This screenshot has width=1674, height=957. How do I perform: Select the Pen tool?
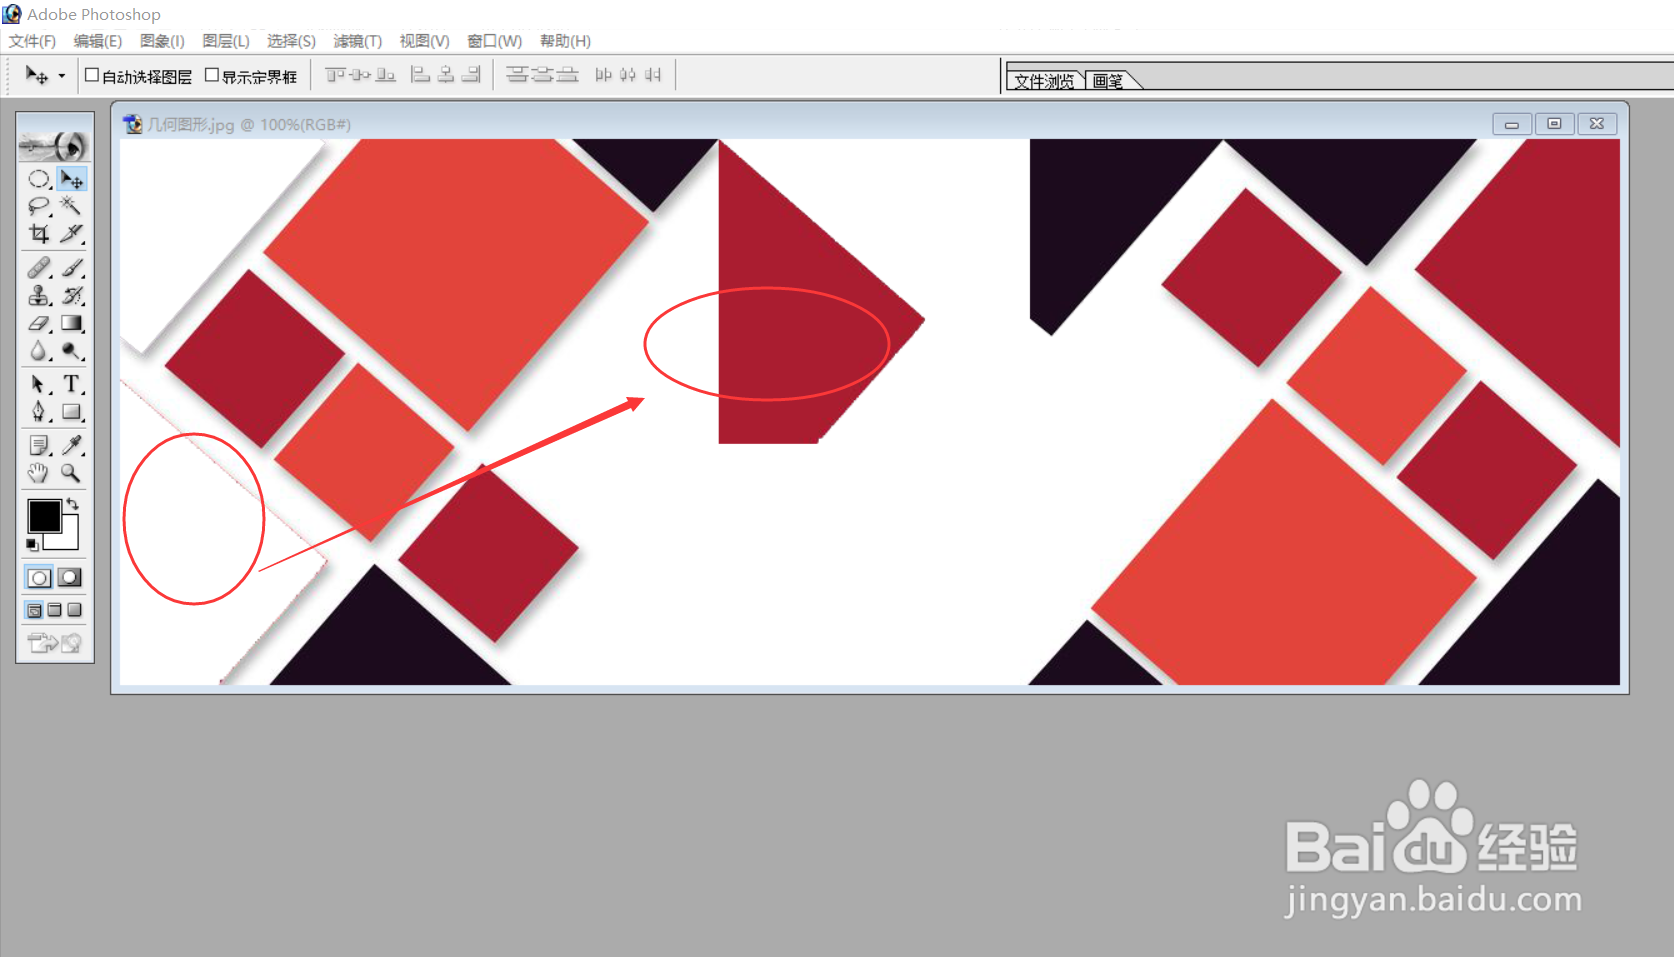pos(39,412)
